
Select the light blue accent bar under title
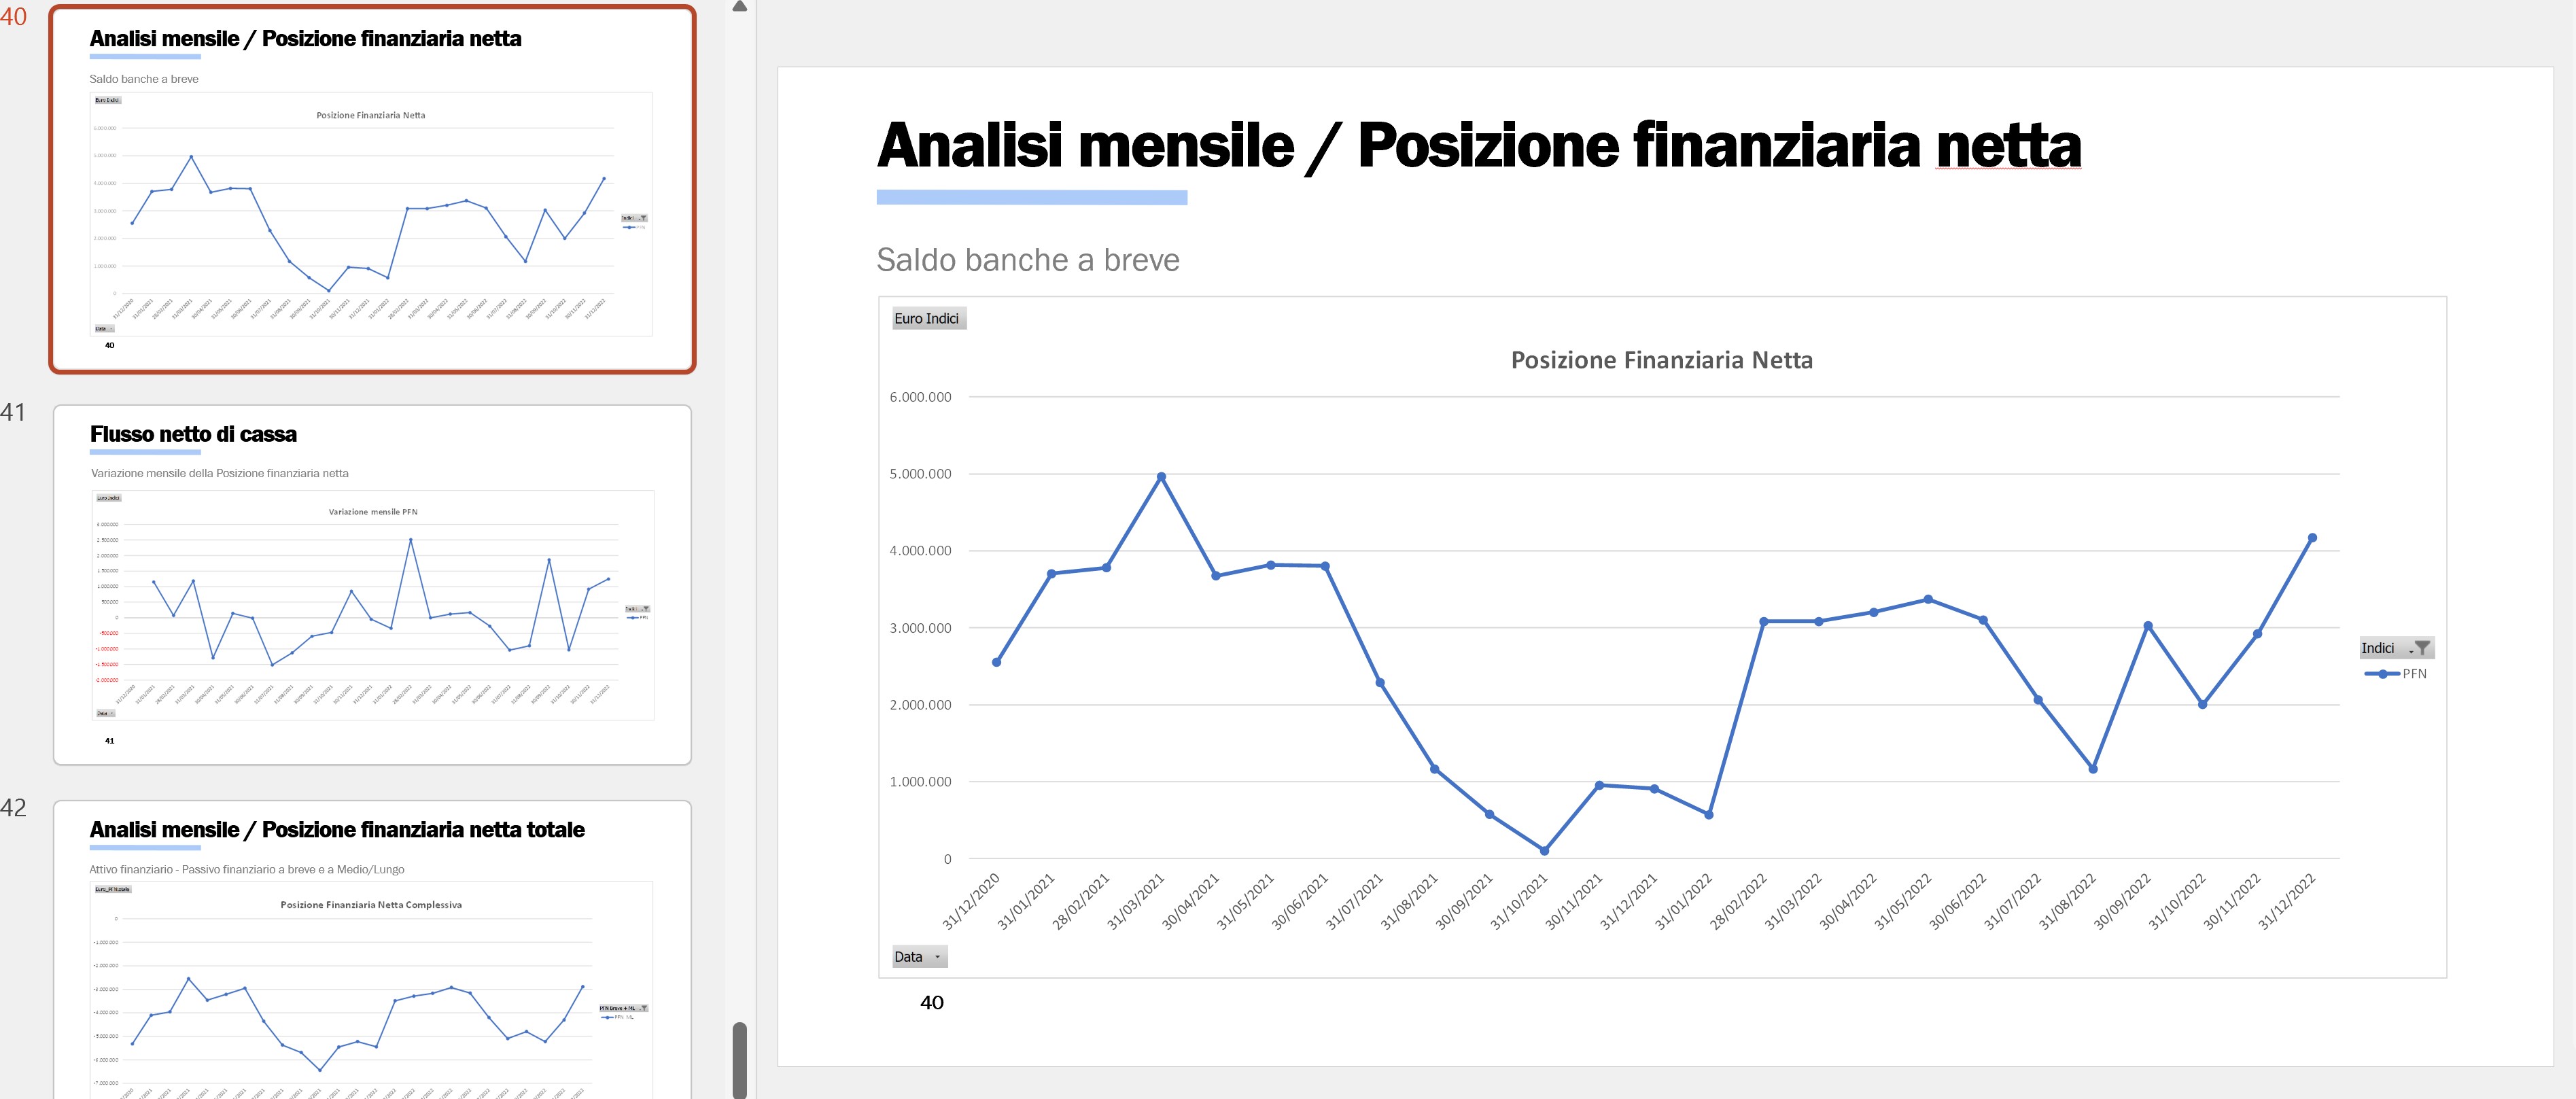tap(1032, 197)
